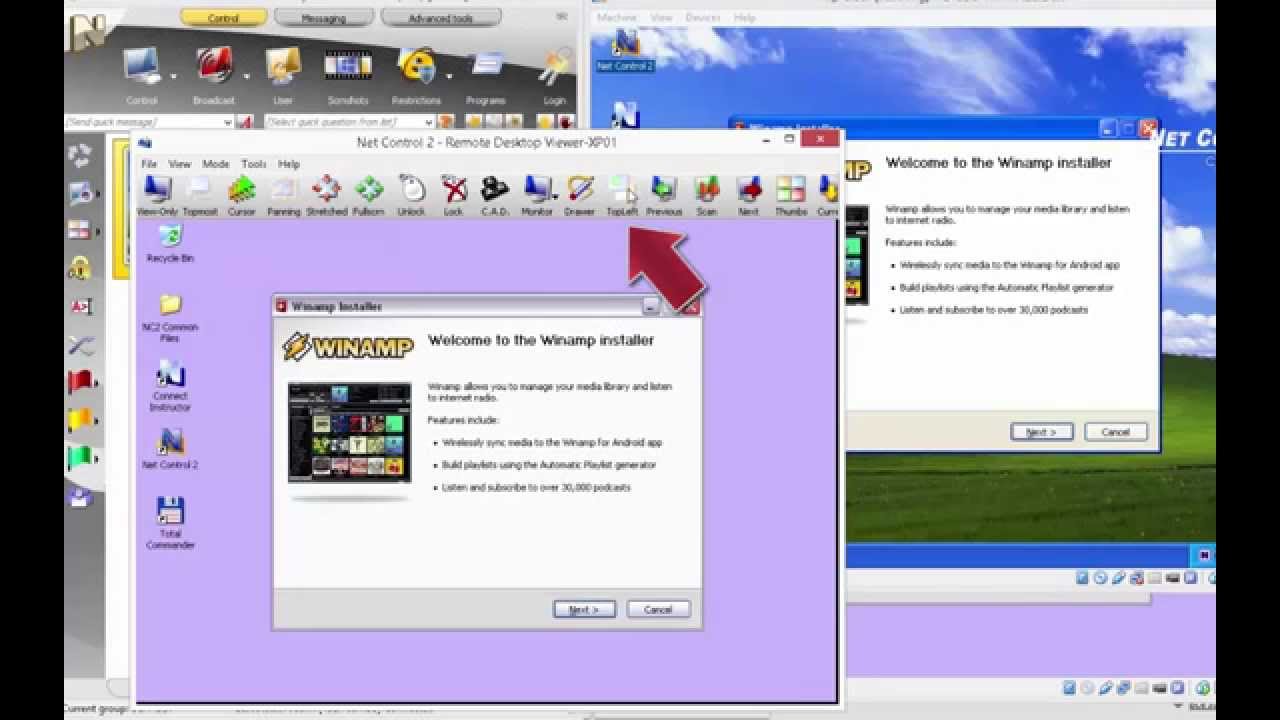Screen dimensions: 1280x720
Task: Send C.A.D. keys to remote
Action: pyautogui.click(x=495, y=195)
